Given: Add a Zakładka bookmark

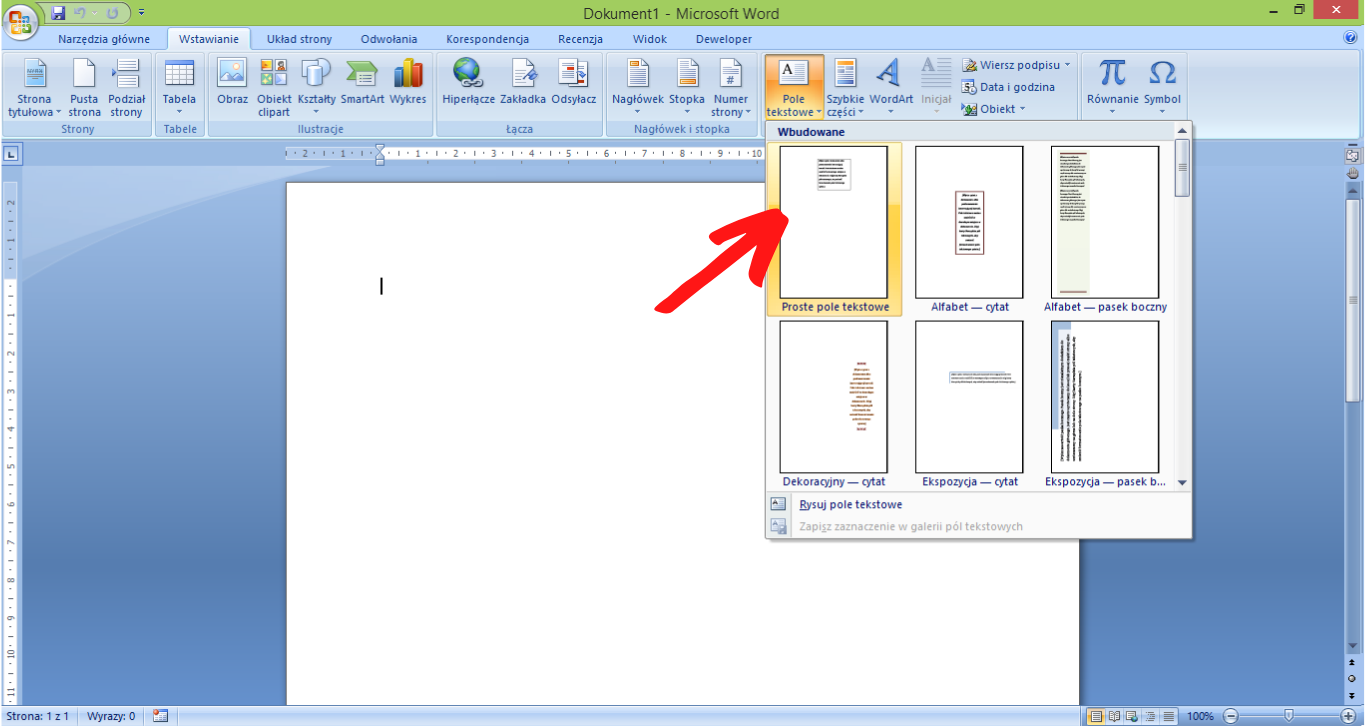Looking at the screenshot, I should (523, 82).
